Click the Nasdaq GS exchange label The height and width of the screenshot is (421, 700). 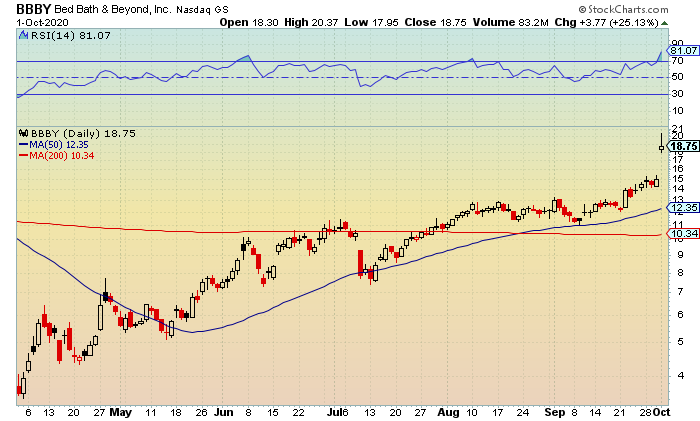click(202, 9)
